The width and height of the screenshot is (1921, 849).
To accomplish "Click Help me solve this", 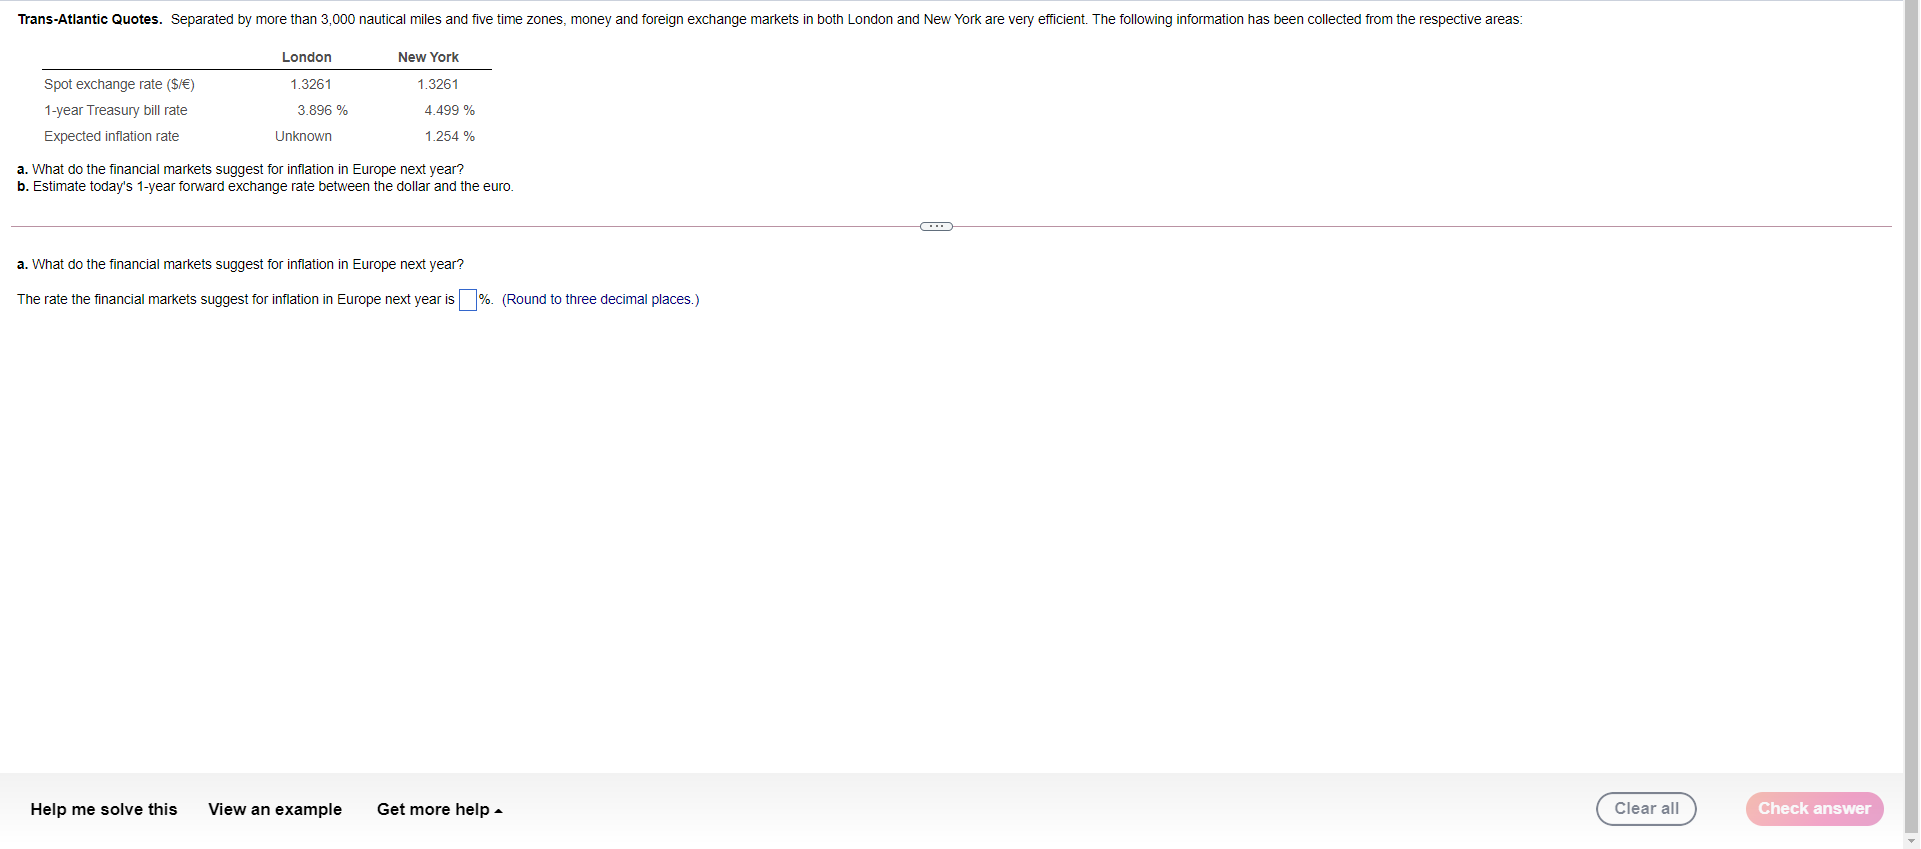I will point(104,809).
